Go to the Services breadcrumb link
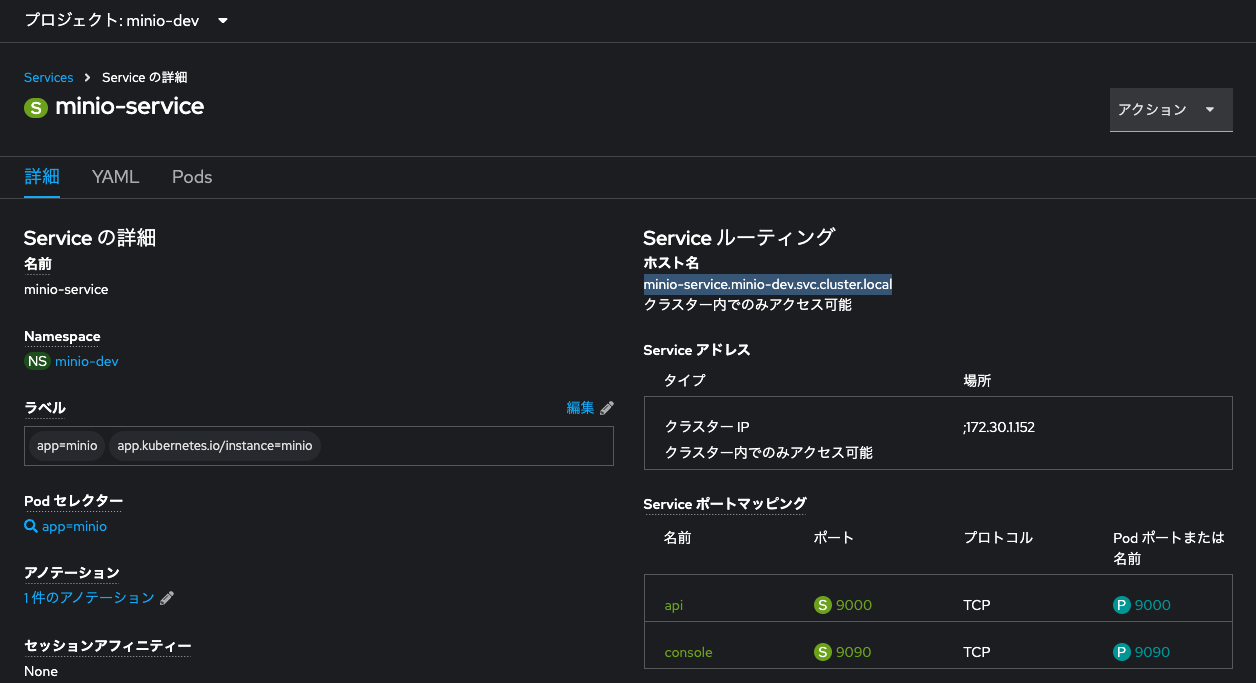This screenshot has height=683, width=1256. tap(49, 77)
